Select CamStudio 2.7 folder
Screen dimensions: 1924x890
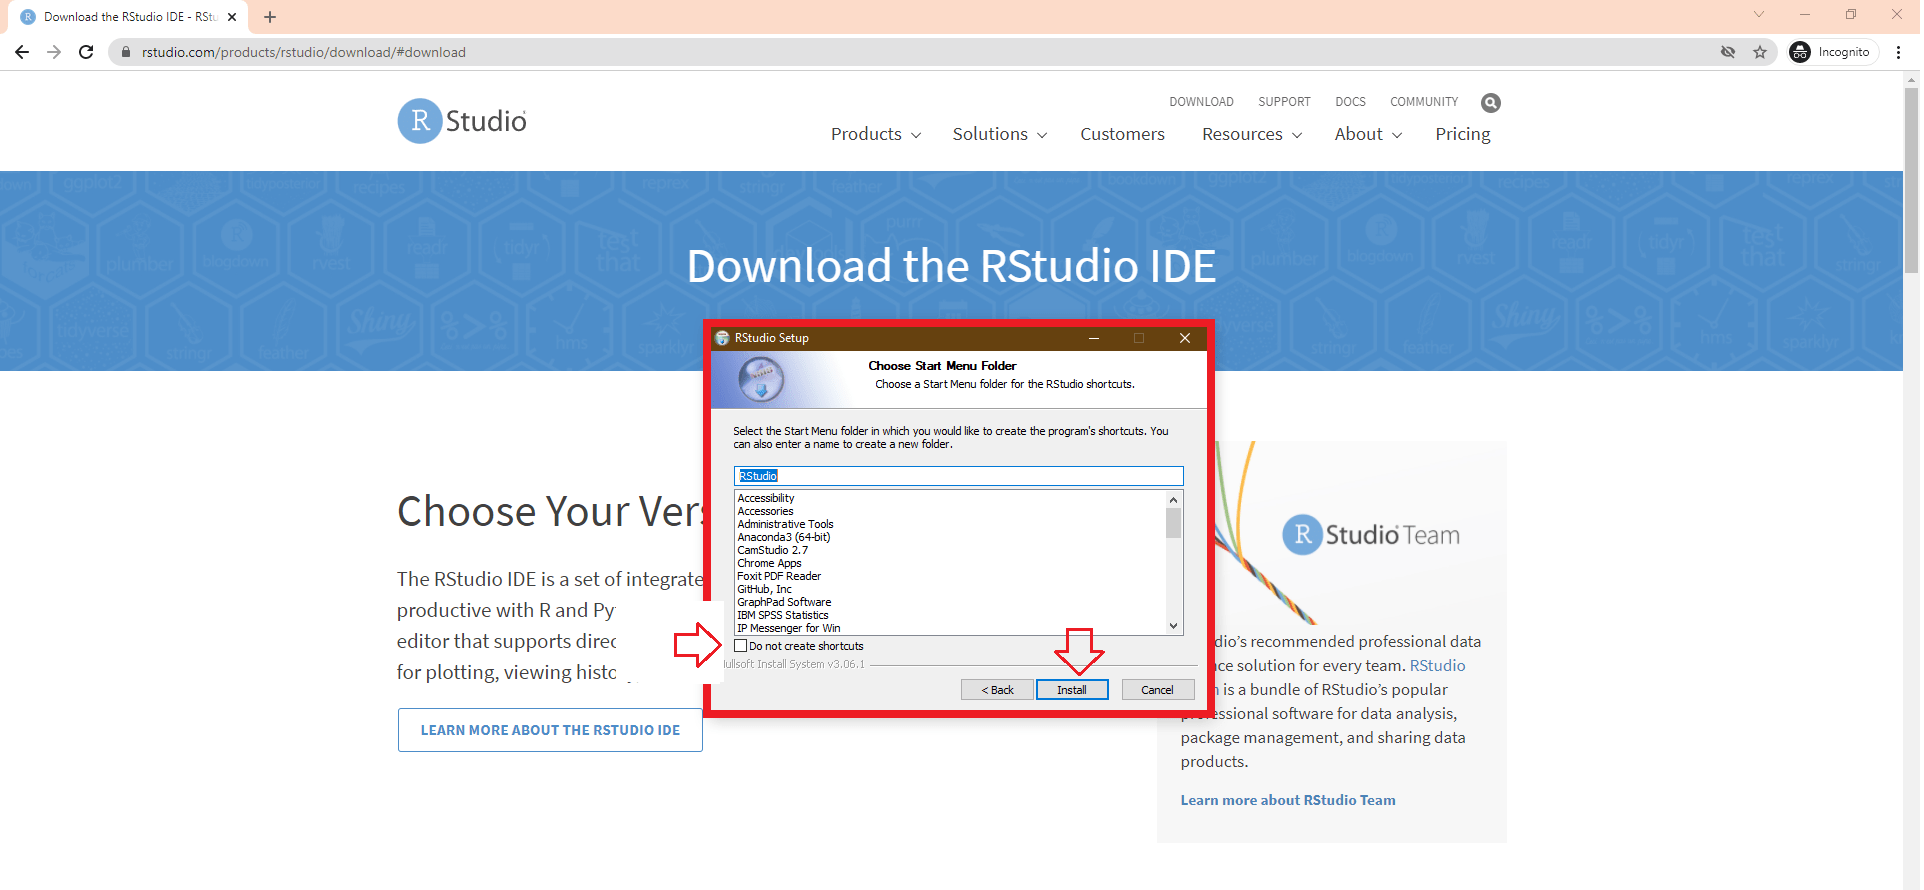click(x=772, y=550)
